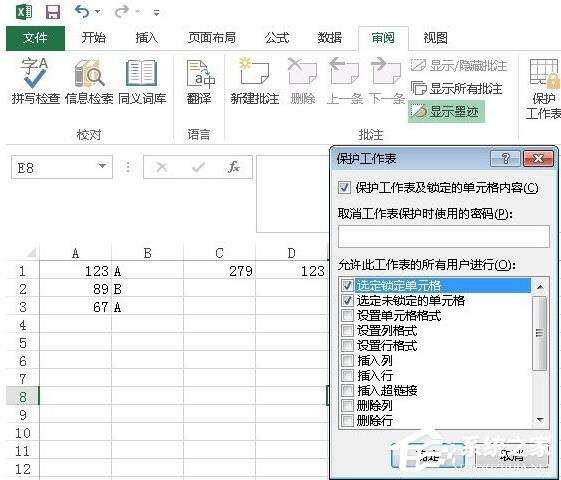Open the 翻译 translate tool
The image size is (561, 480).
coord(199,81)
